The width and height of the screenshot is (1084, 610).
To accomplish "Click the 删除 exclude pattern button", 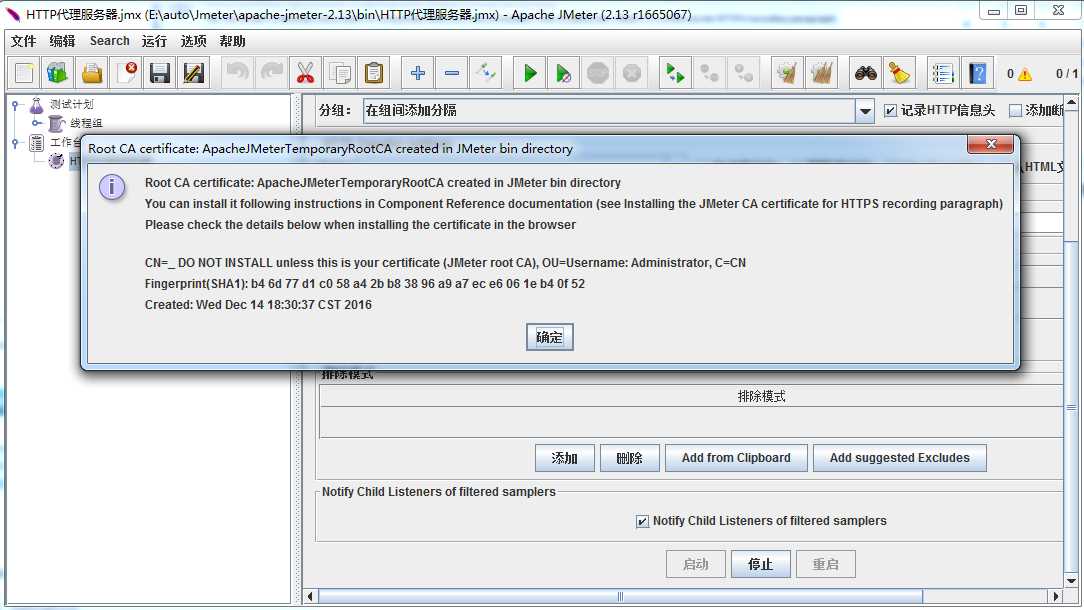I will pos(630,458).
